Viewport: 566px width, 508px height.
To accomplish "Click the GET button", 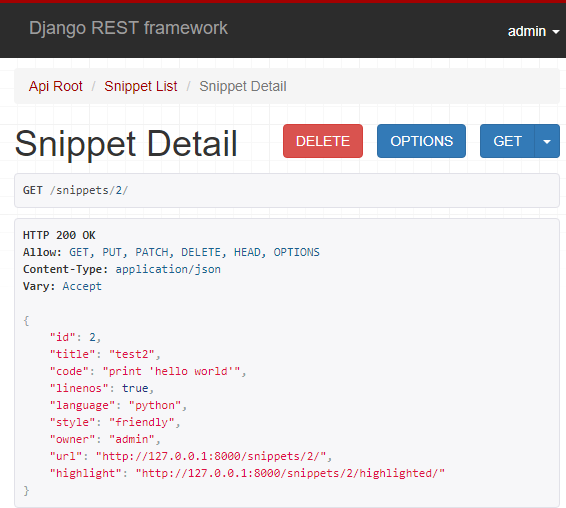I will pyautogui.click(x=507, y=141).
